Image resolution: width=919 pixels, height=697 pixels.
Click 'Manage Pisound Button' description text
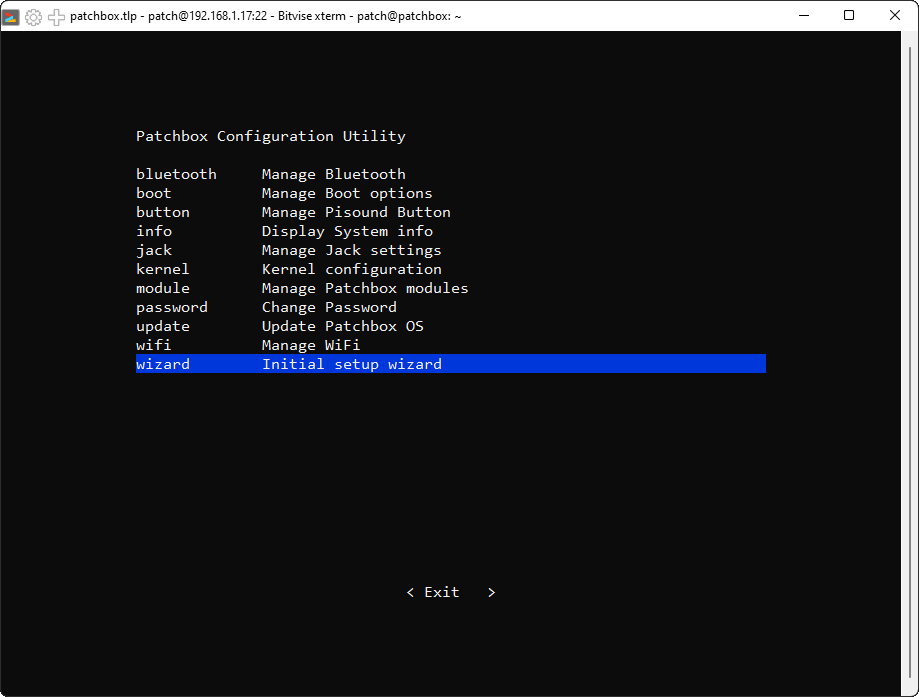(x=356, y=212)
